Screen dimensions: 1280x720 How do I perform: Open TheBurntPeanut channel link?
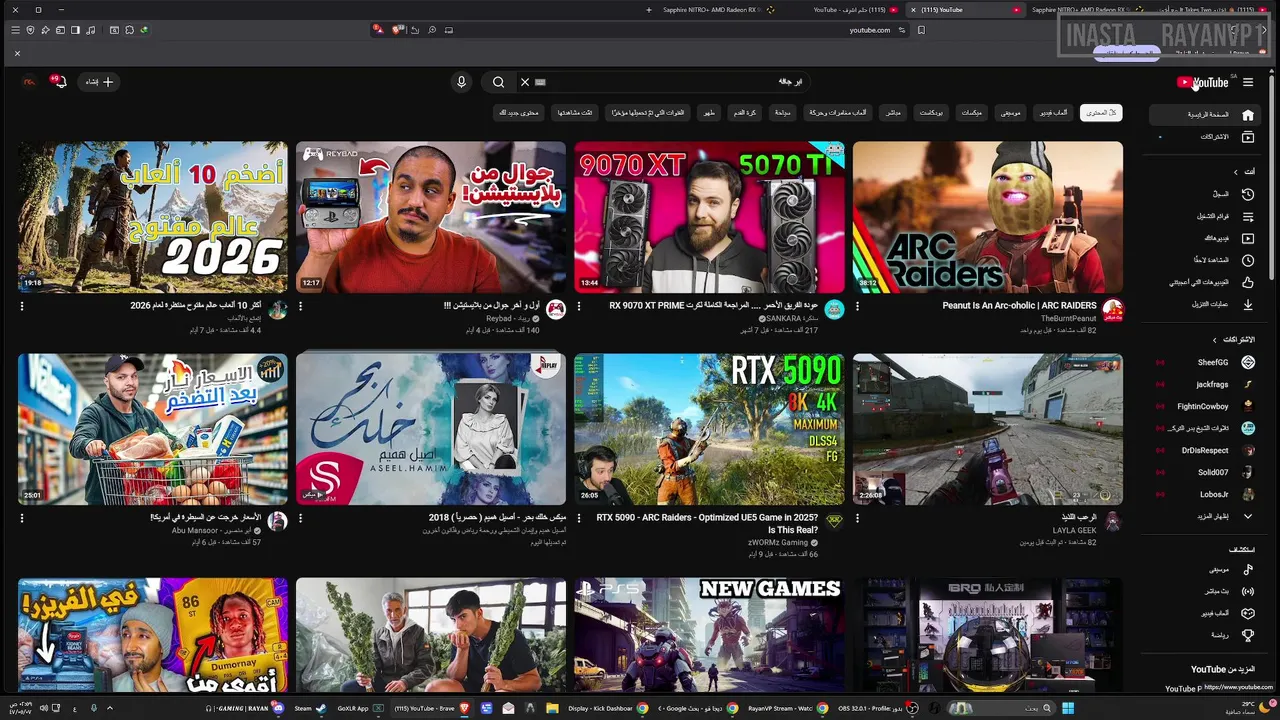coord(1069,318)
